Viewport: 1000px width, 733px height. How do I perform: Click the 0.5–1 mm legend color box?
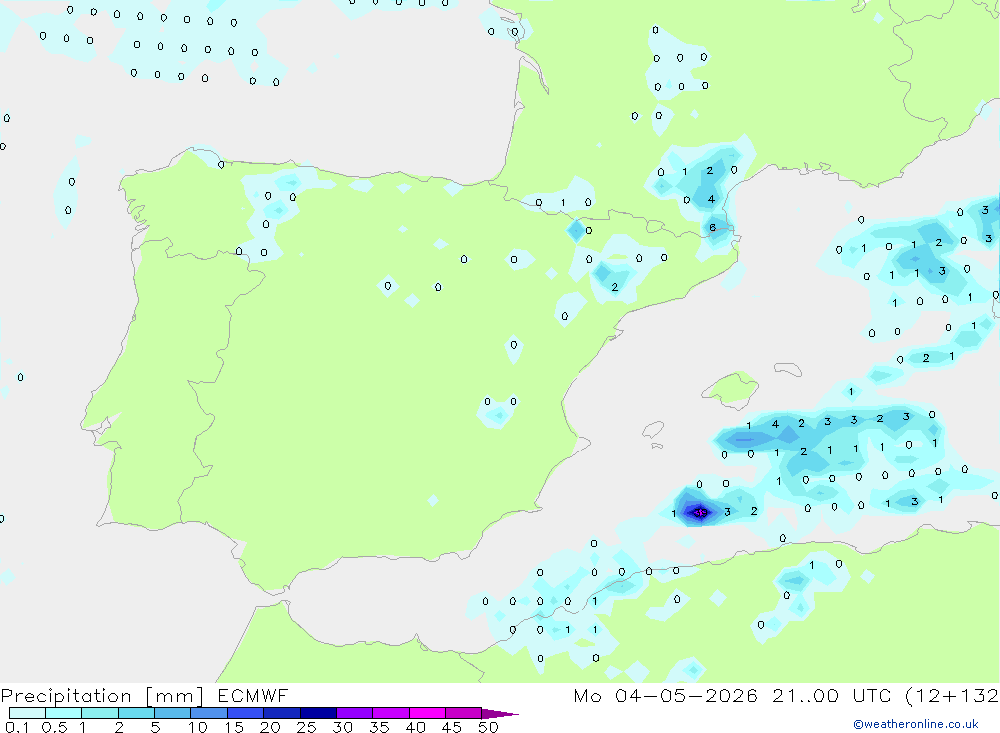[x=63, y=713]
